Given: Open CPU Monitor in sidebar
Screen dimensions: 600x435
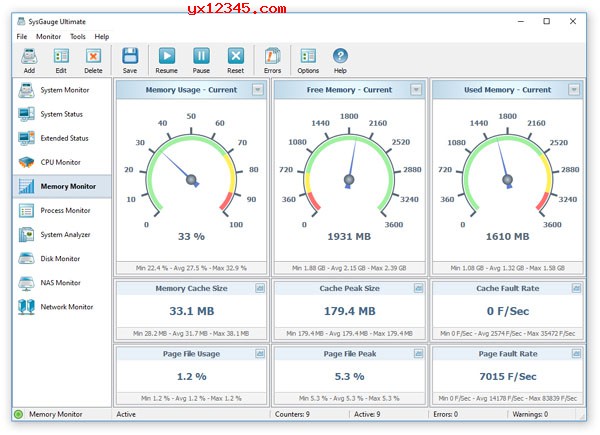Looking at the screenshot, I should (x=62, y=162).
